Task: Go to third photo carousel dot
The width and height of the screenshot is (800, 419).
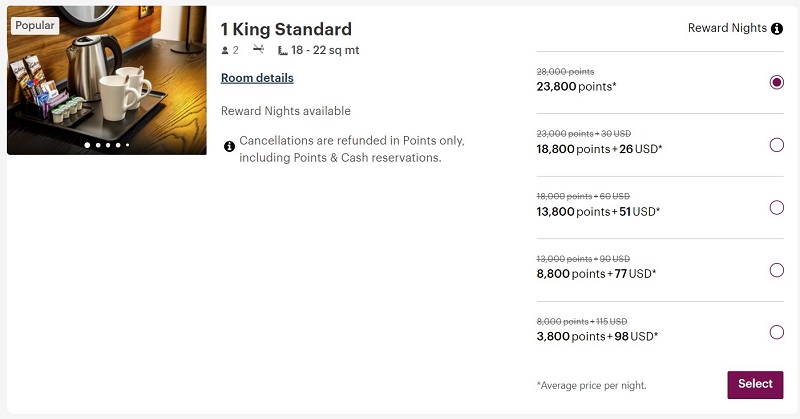Action: click(x=108, y=145)
